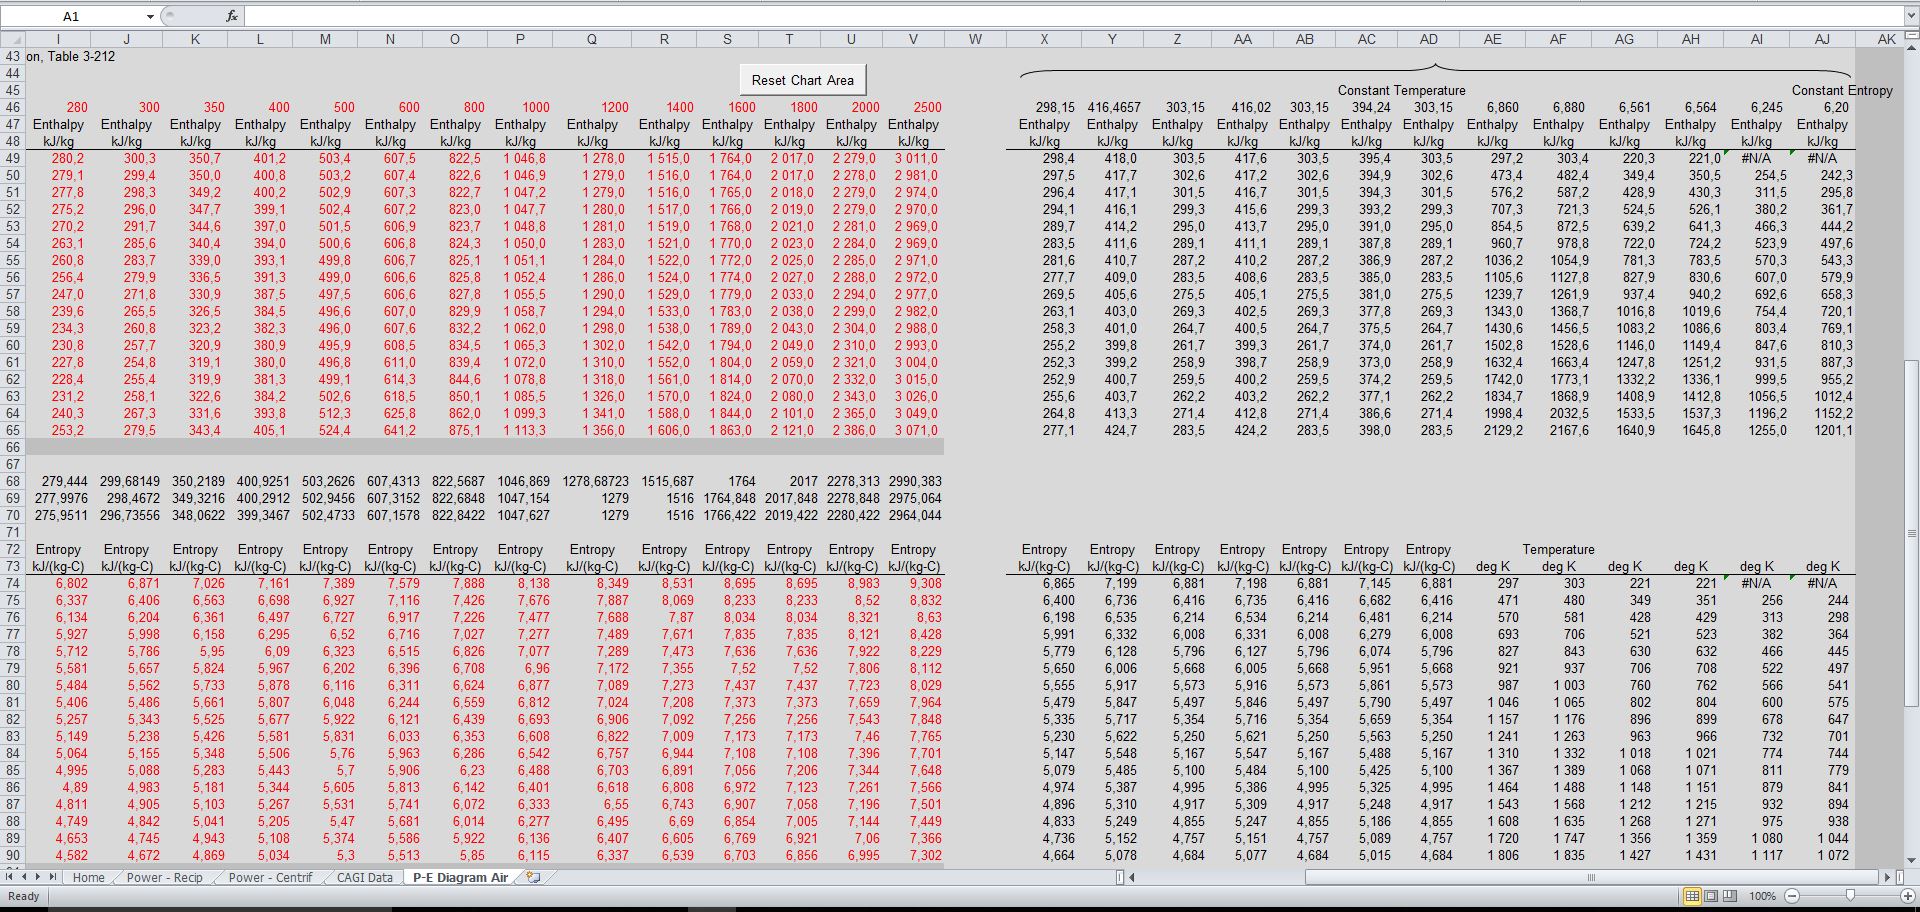
Task: Select the Enthalpy label in column Q
Action: 592,124
